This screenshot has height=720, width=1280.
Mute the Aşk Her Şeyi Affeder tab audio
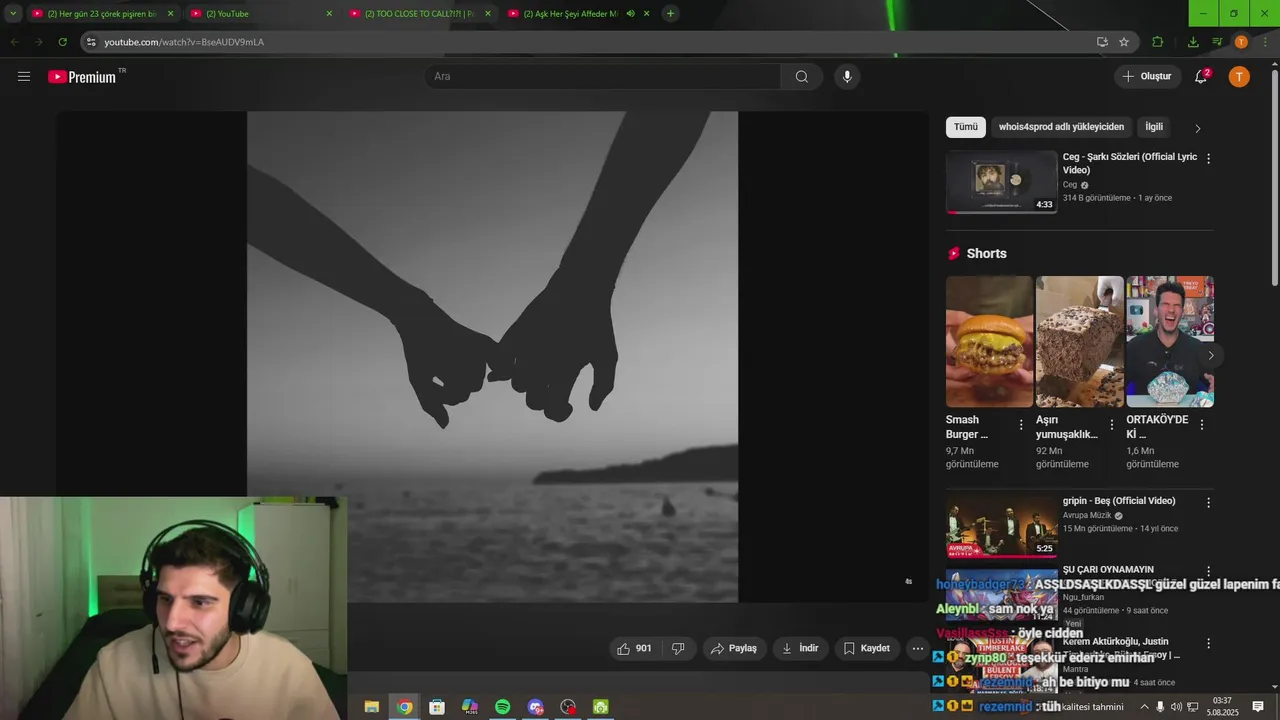click(x=630, y=14)
